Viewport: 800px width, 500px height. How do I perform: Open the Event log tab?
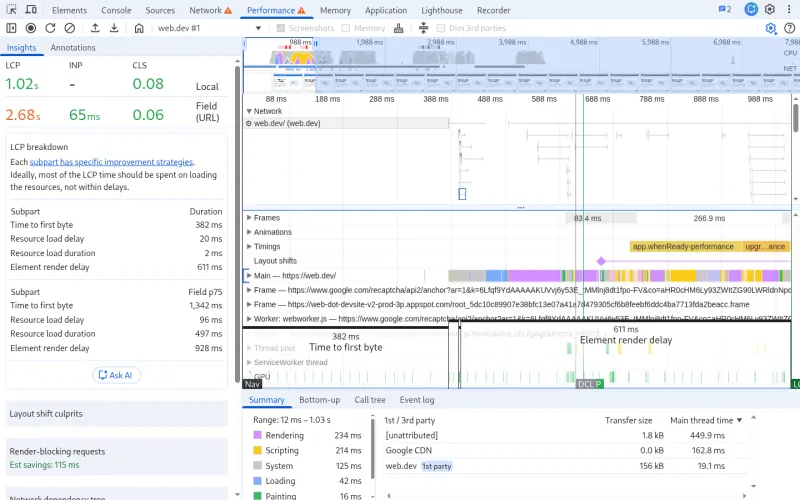click(417, 400)
